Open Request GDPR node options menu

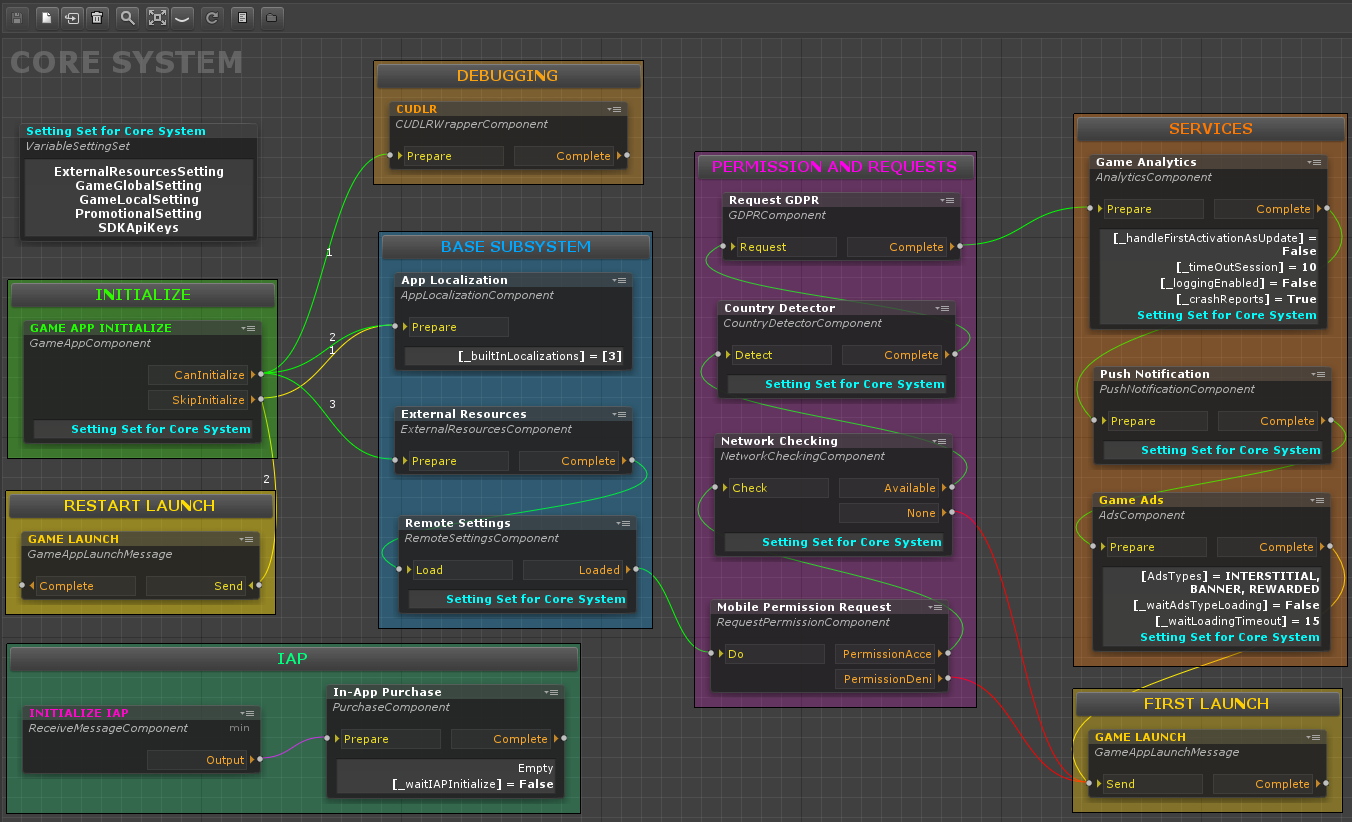(947, 200)
